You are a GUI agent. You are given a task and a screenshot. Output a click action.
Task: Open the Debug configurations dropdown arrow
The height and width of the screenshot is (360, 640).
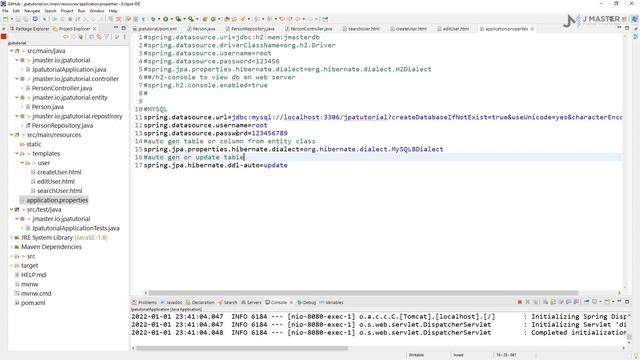159,19
